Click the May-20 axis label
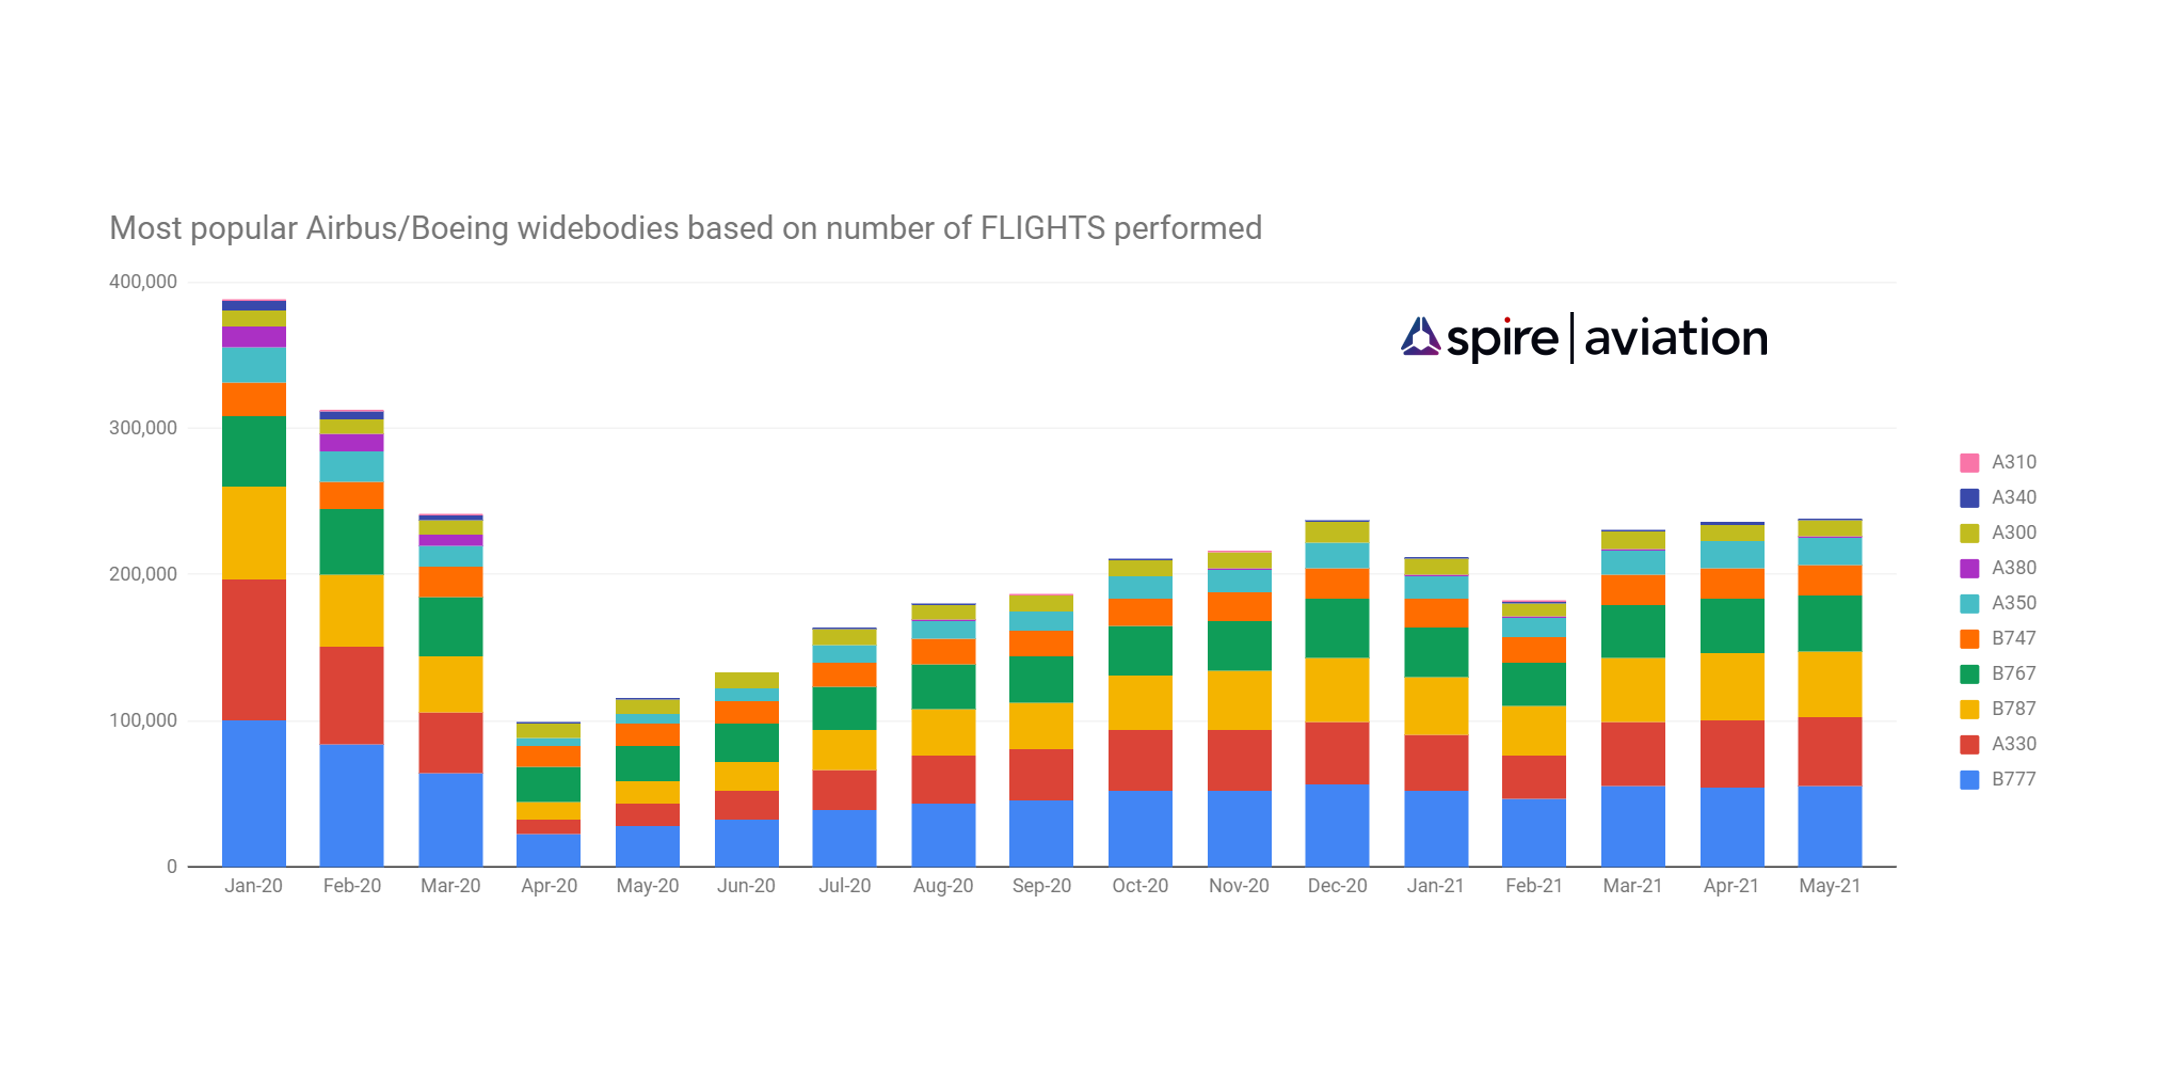This screenshot has width=2177, height=1089. pos(647,887)
